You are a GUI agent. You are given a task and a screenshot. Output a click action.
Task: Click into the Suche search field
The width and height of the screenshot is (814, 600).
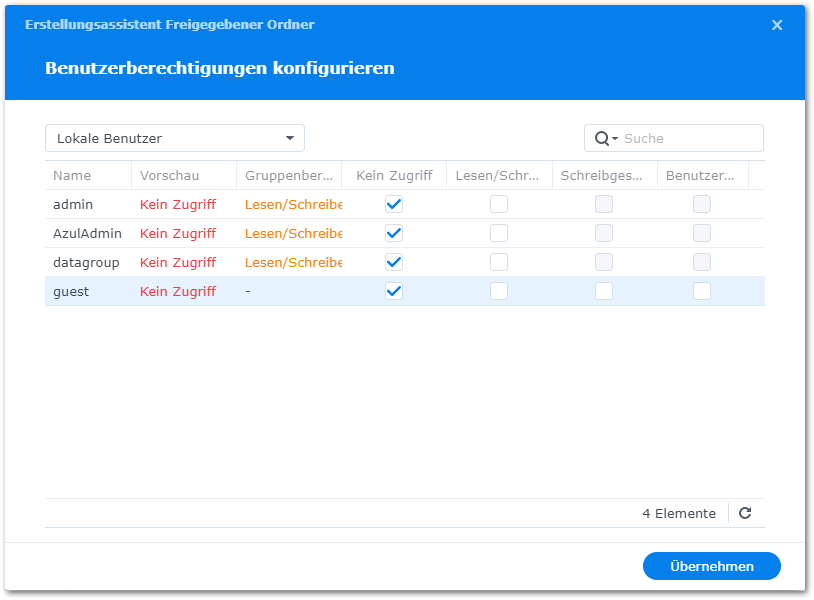[690, 138]
